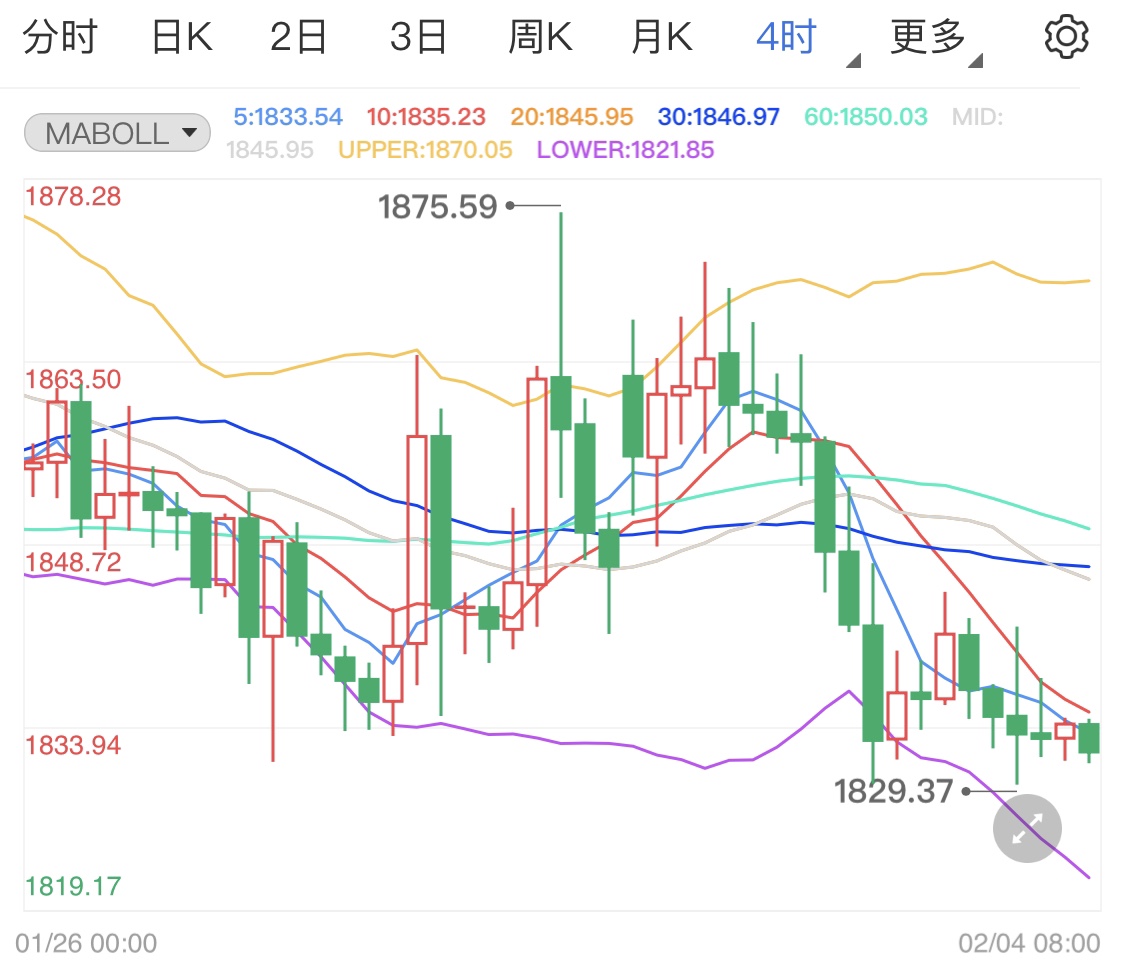Select the highlighted 4时 tab
1125x975 pixels.
pos(785,35)
